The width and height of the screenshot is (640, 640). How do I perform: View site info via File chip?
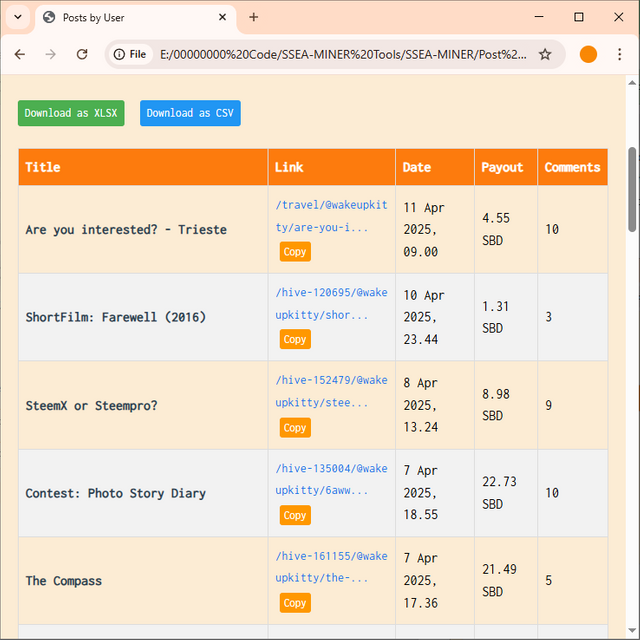click(130, 54)
